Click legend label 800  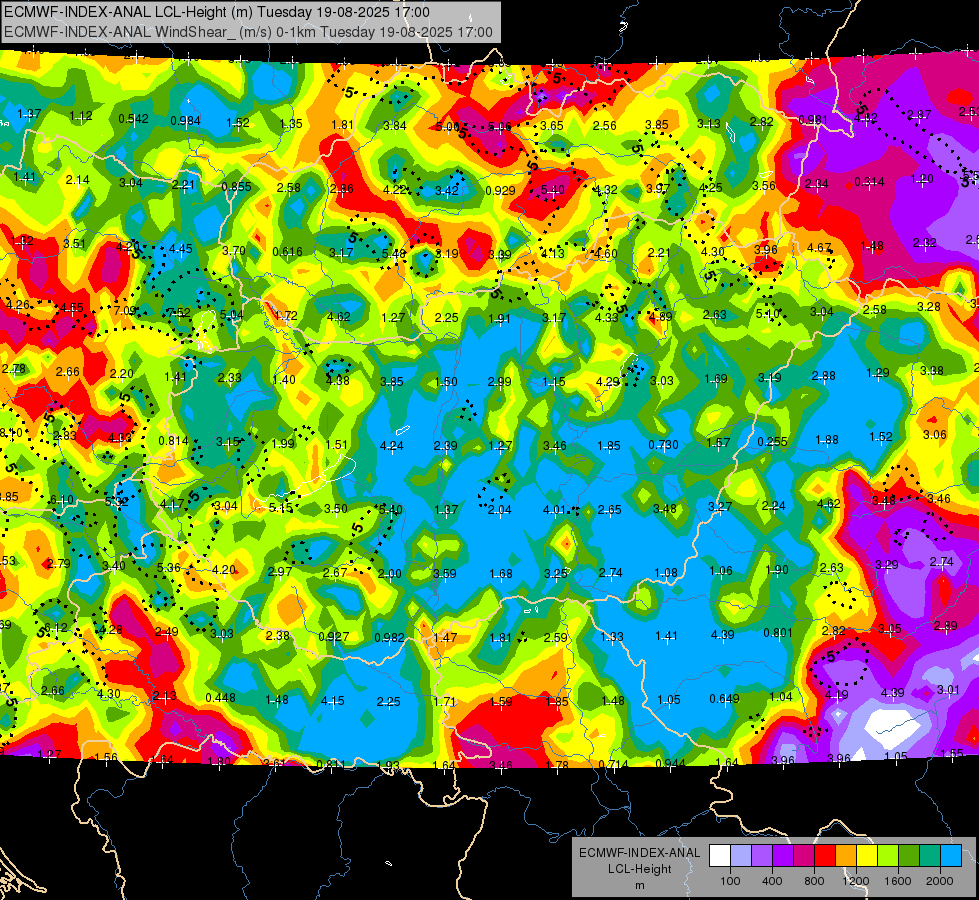pyautogui.click(x=814, y=881)
